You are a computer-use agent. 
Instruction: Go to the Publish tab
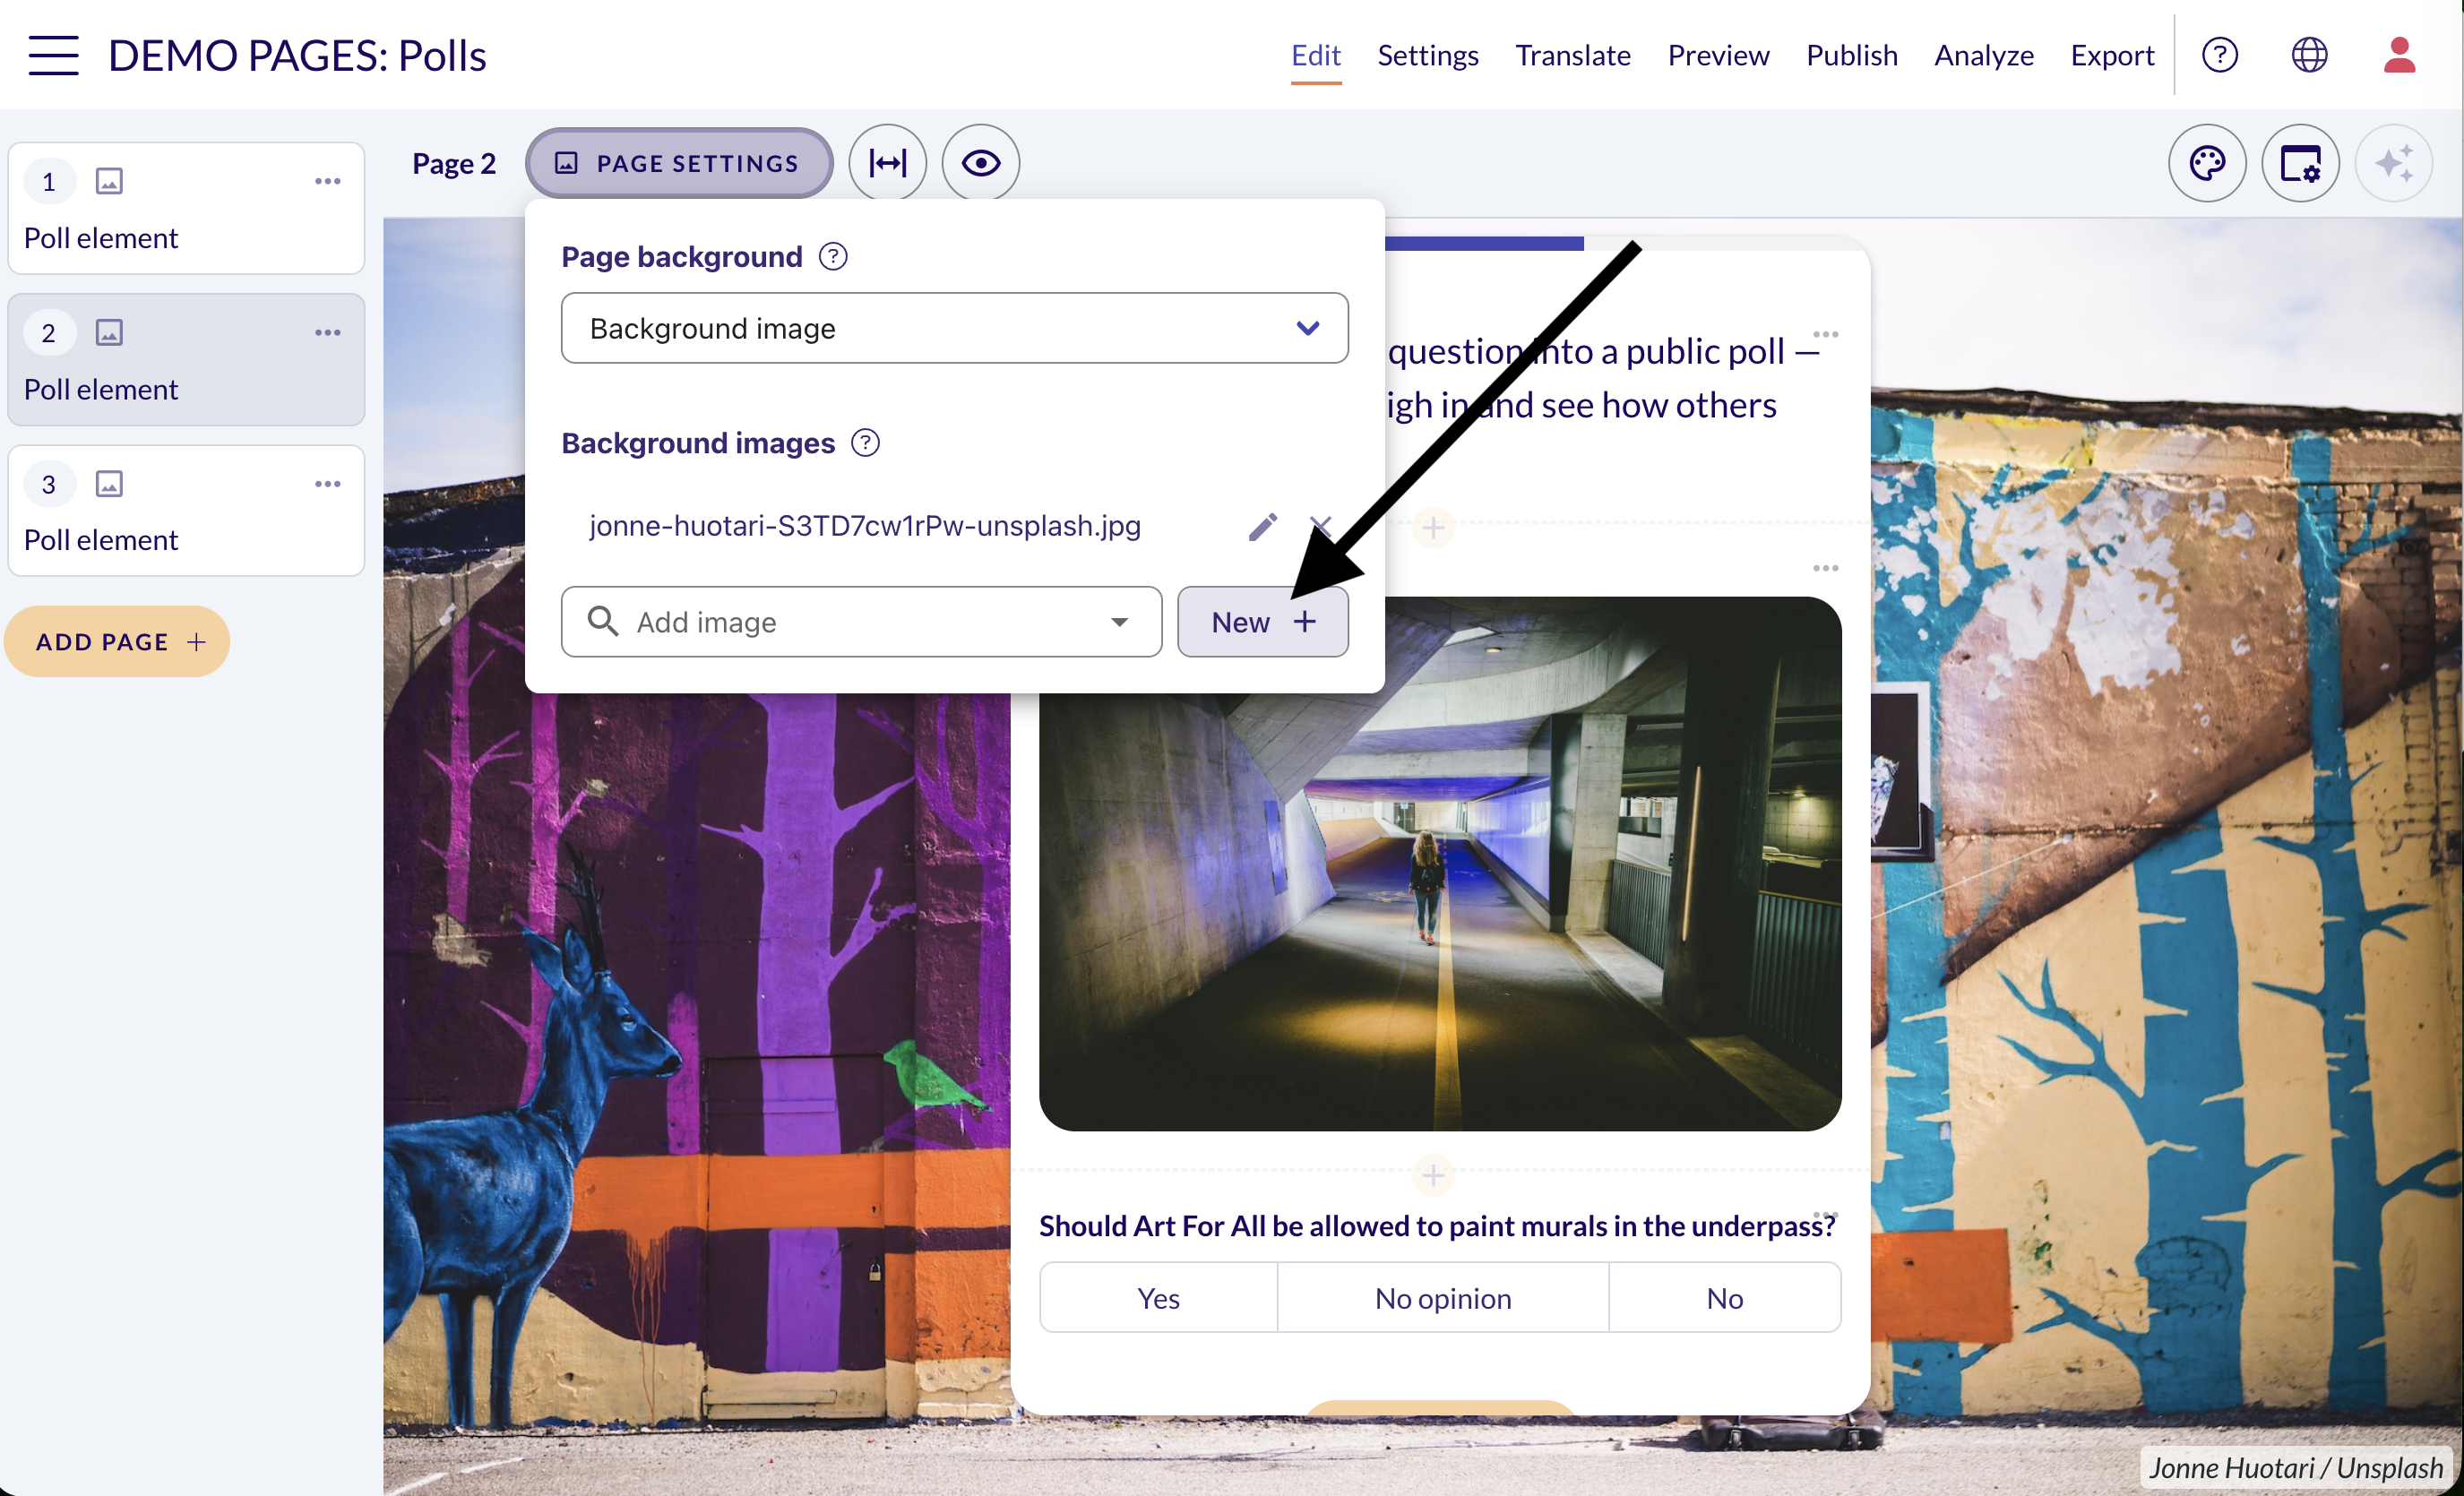[1851, 55]
